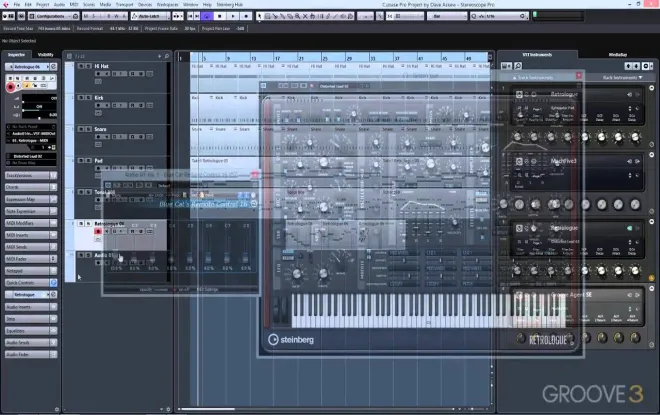Open the Steinberg Hub menu
This screenshot has height=415, width=660.
tap(229, 5)
